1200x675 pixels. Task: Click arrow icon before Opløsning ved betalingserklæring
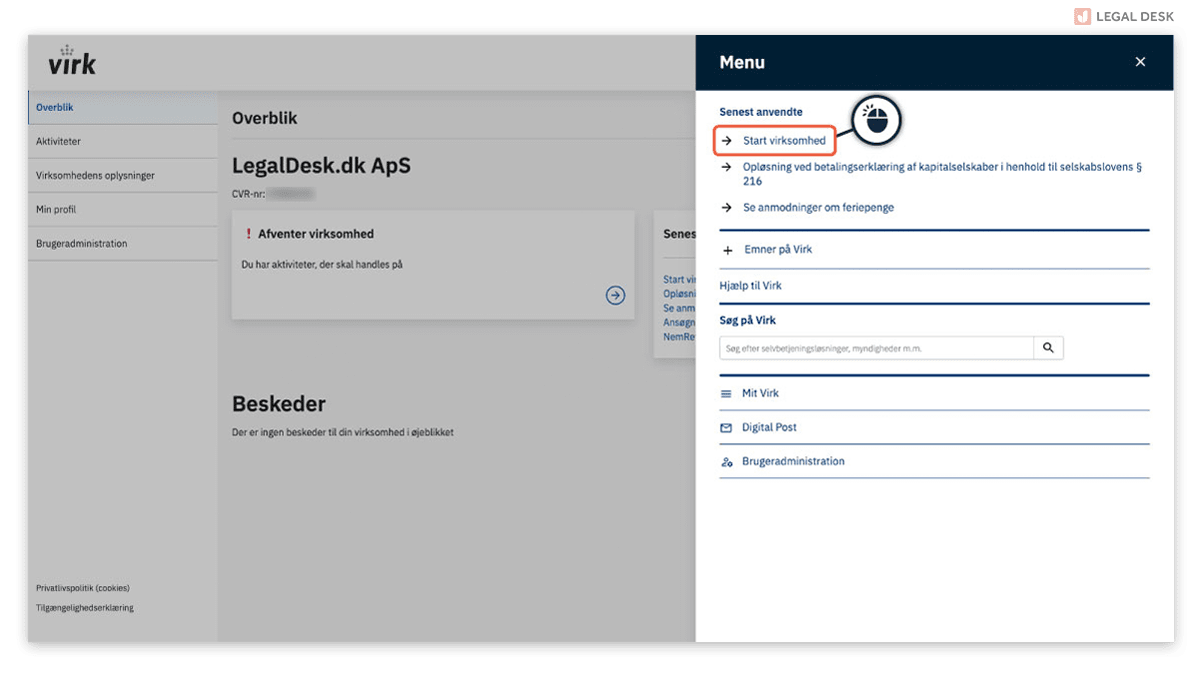[x=727, y=168]
